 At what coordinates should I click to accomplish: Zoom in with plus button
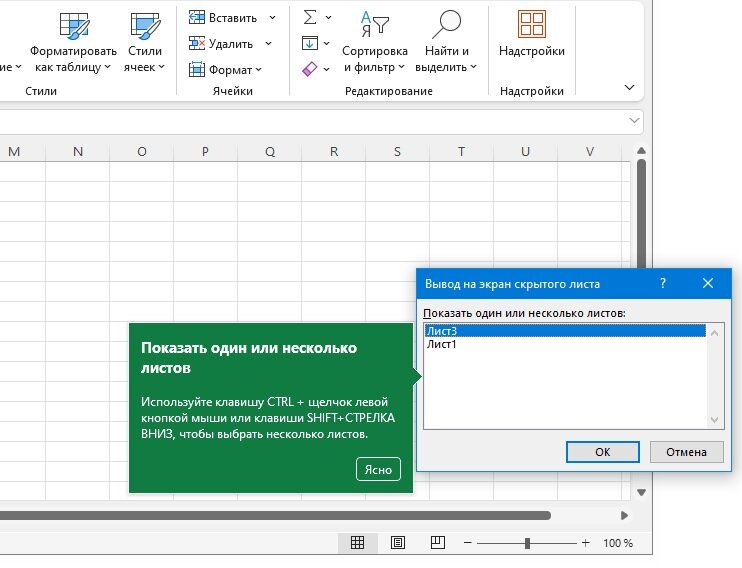pyautogui.click(x=585, y=543)
